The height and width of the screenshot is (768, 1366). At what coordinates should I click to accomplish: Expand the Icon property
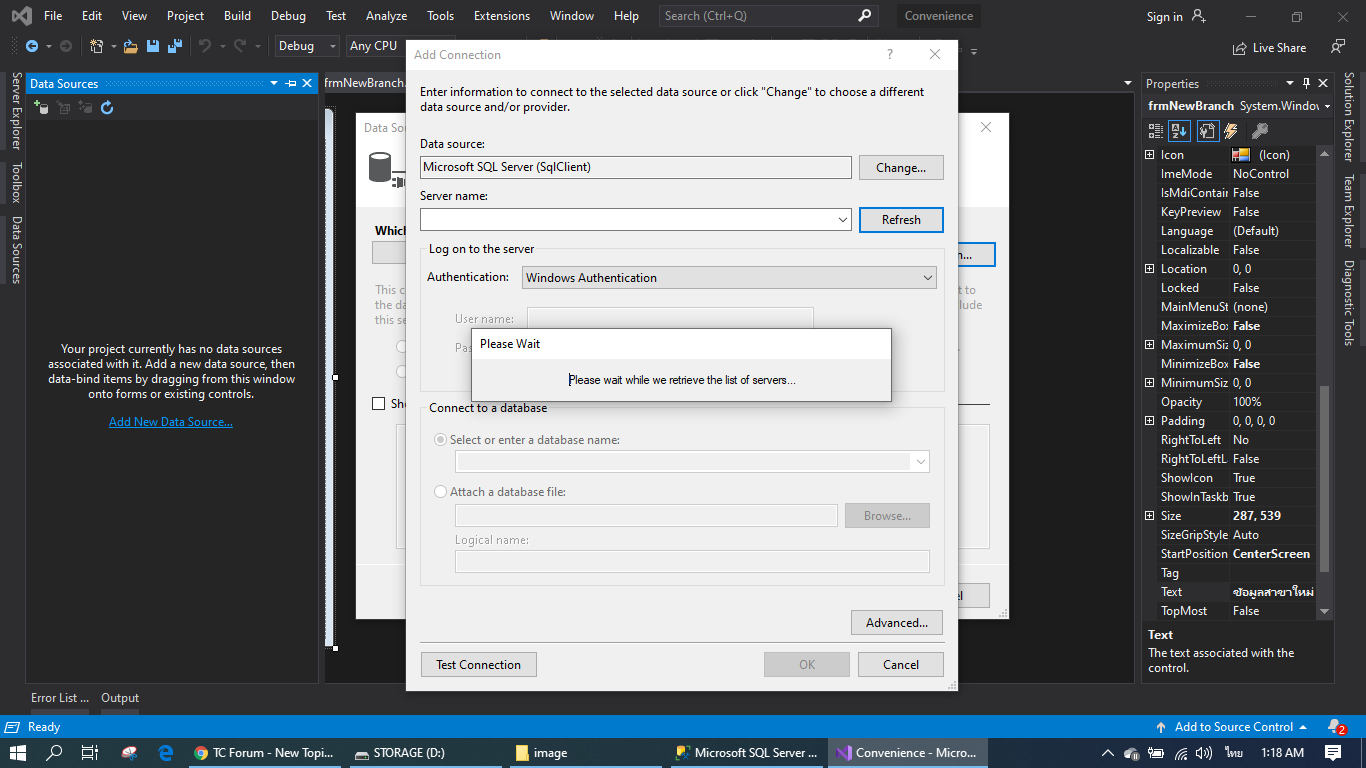tap(1150, 155)
